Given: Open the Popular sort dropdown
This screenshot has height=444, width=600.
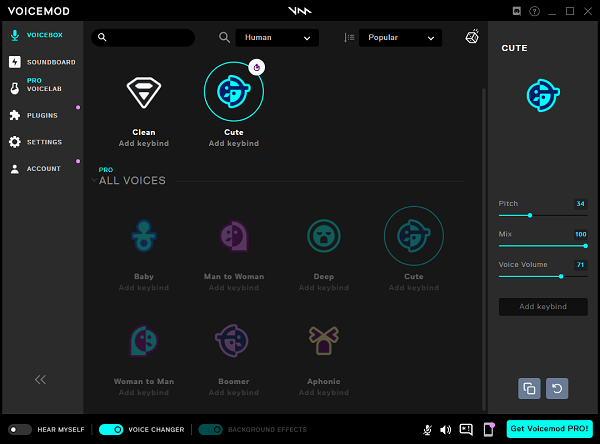Looking at the screenshot, I should pos(400,38).
